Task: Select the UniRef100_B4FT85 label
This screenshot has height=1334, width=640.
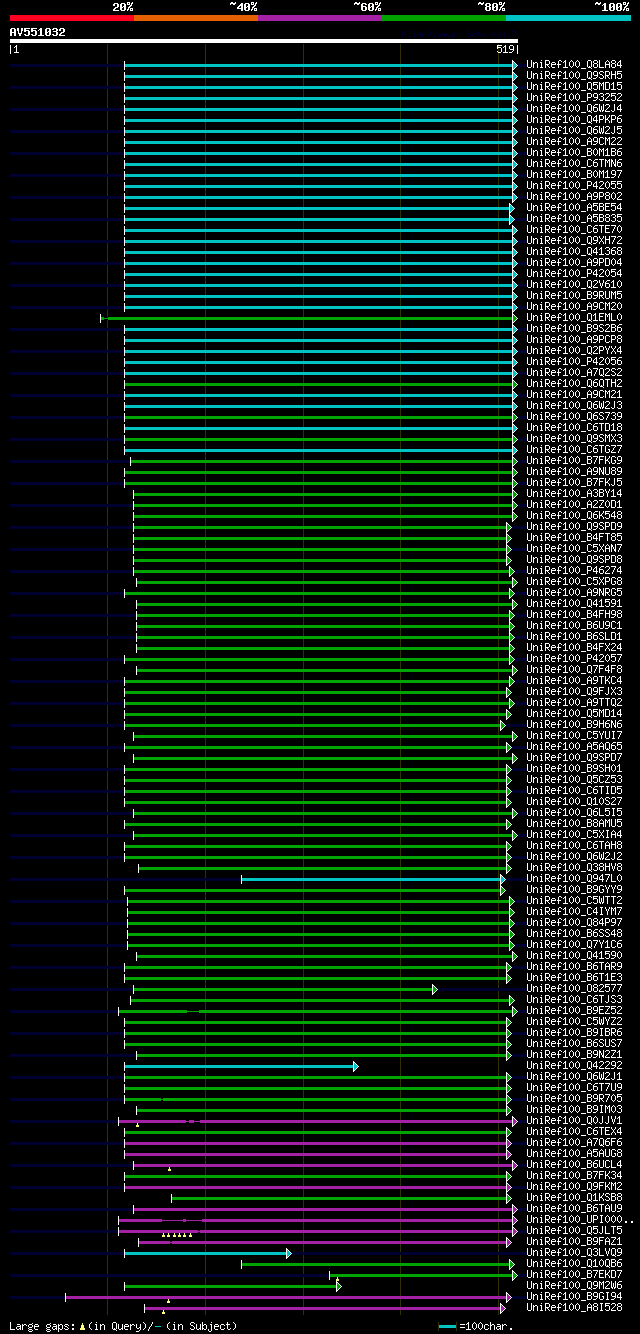Action: point(574,538)
